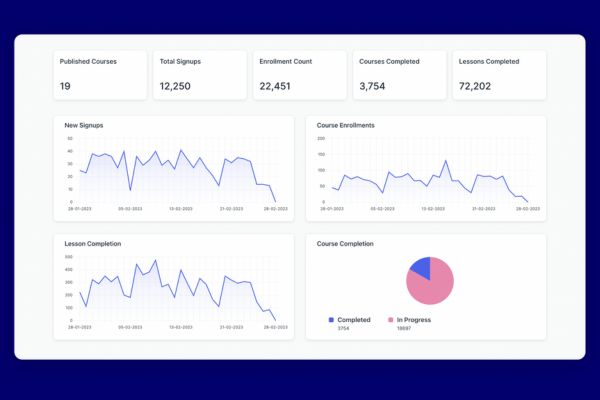Click the 12,250 value in Total Signups
This screenshot has width=600, height=400.
point(176,86)
